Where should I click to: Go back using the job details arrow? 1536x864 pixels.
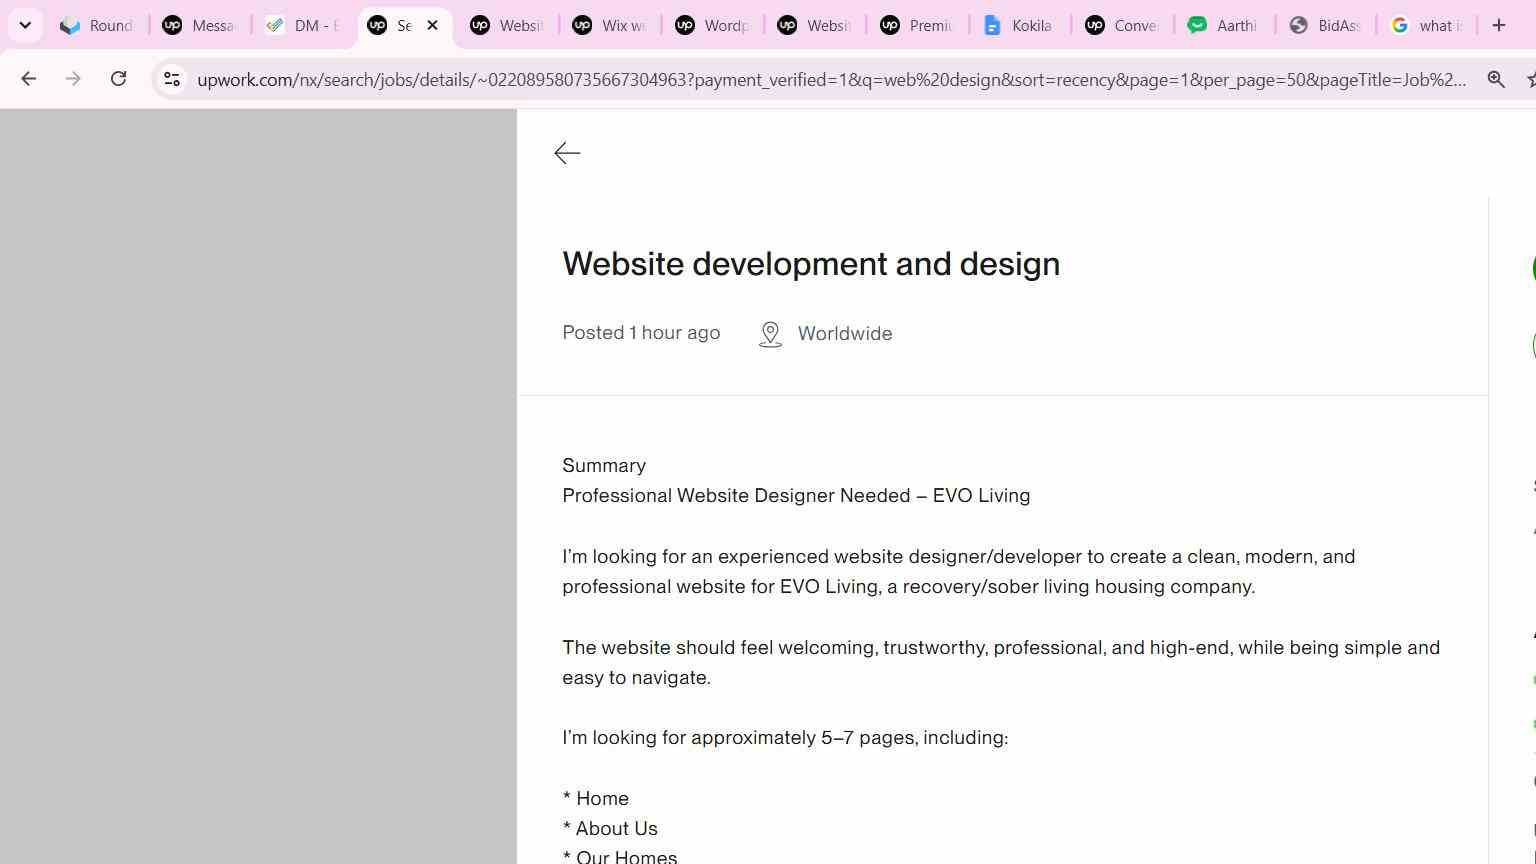tap(567, 153)
